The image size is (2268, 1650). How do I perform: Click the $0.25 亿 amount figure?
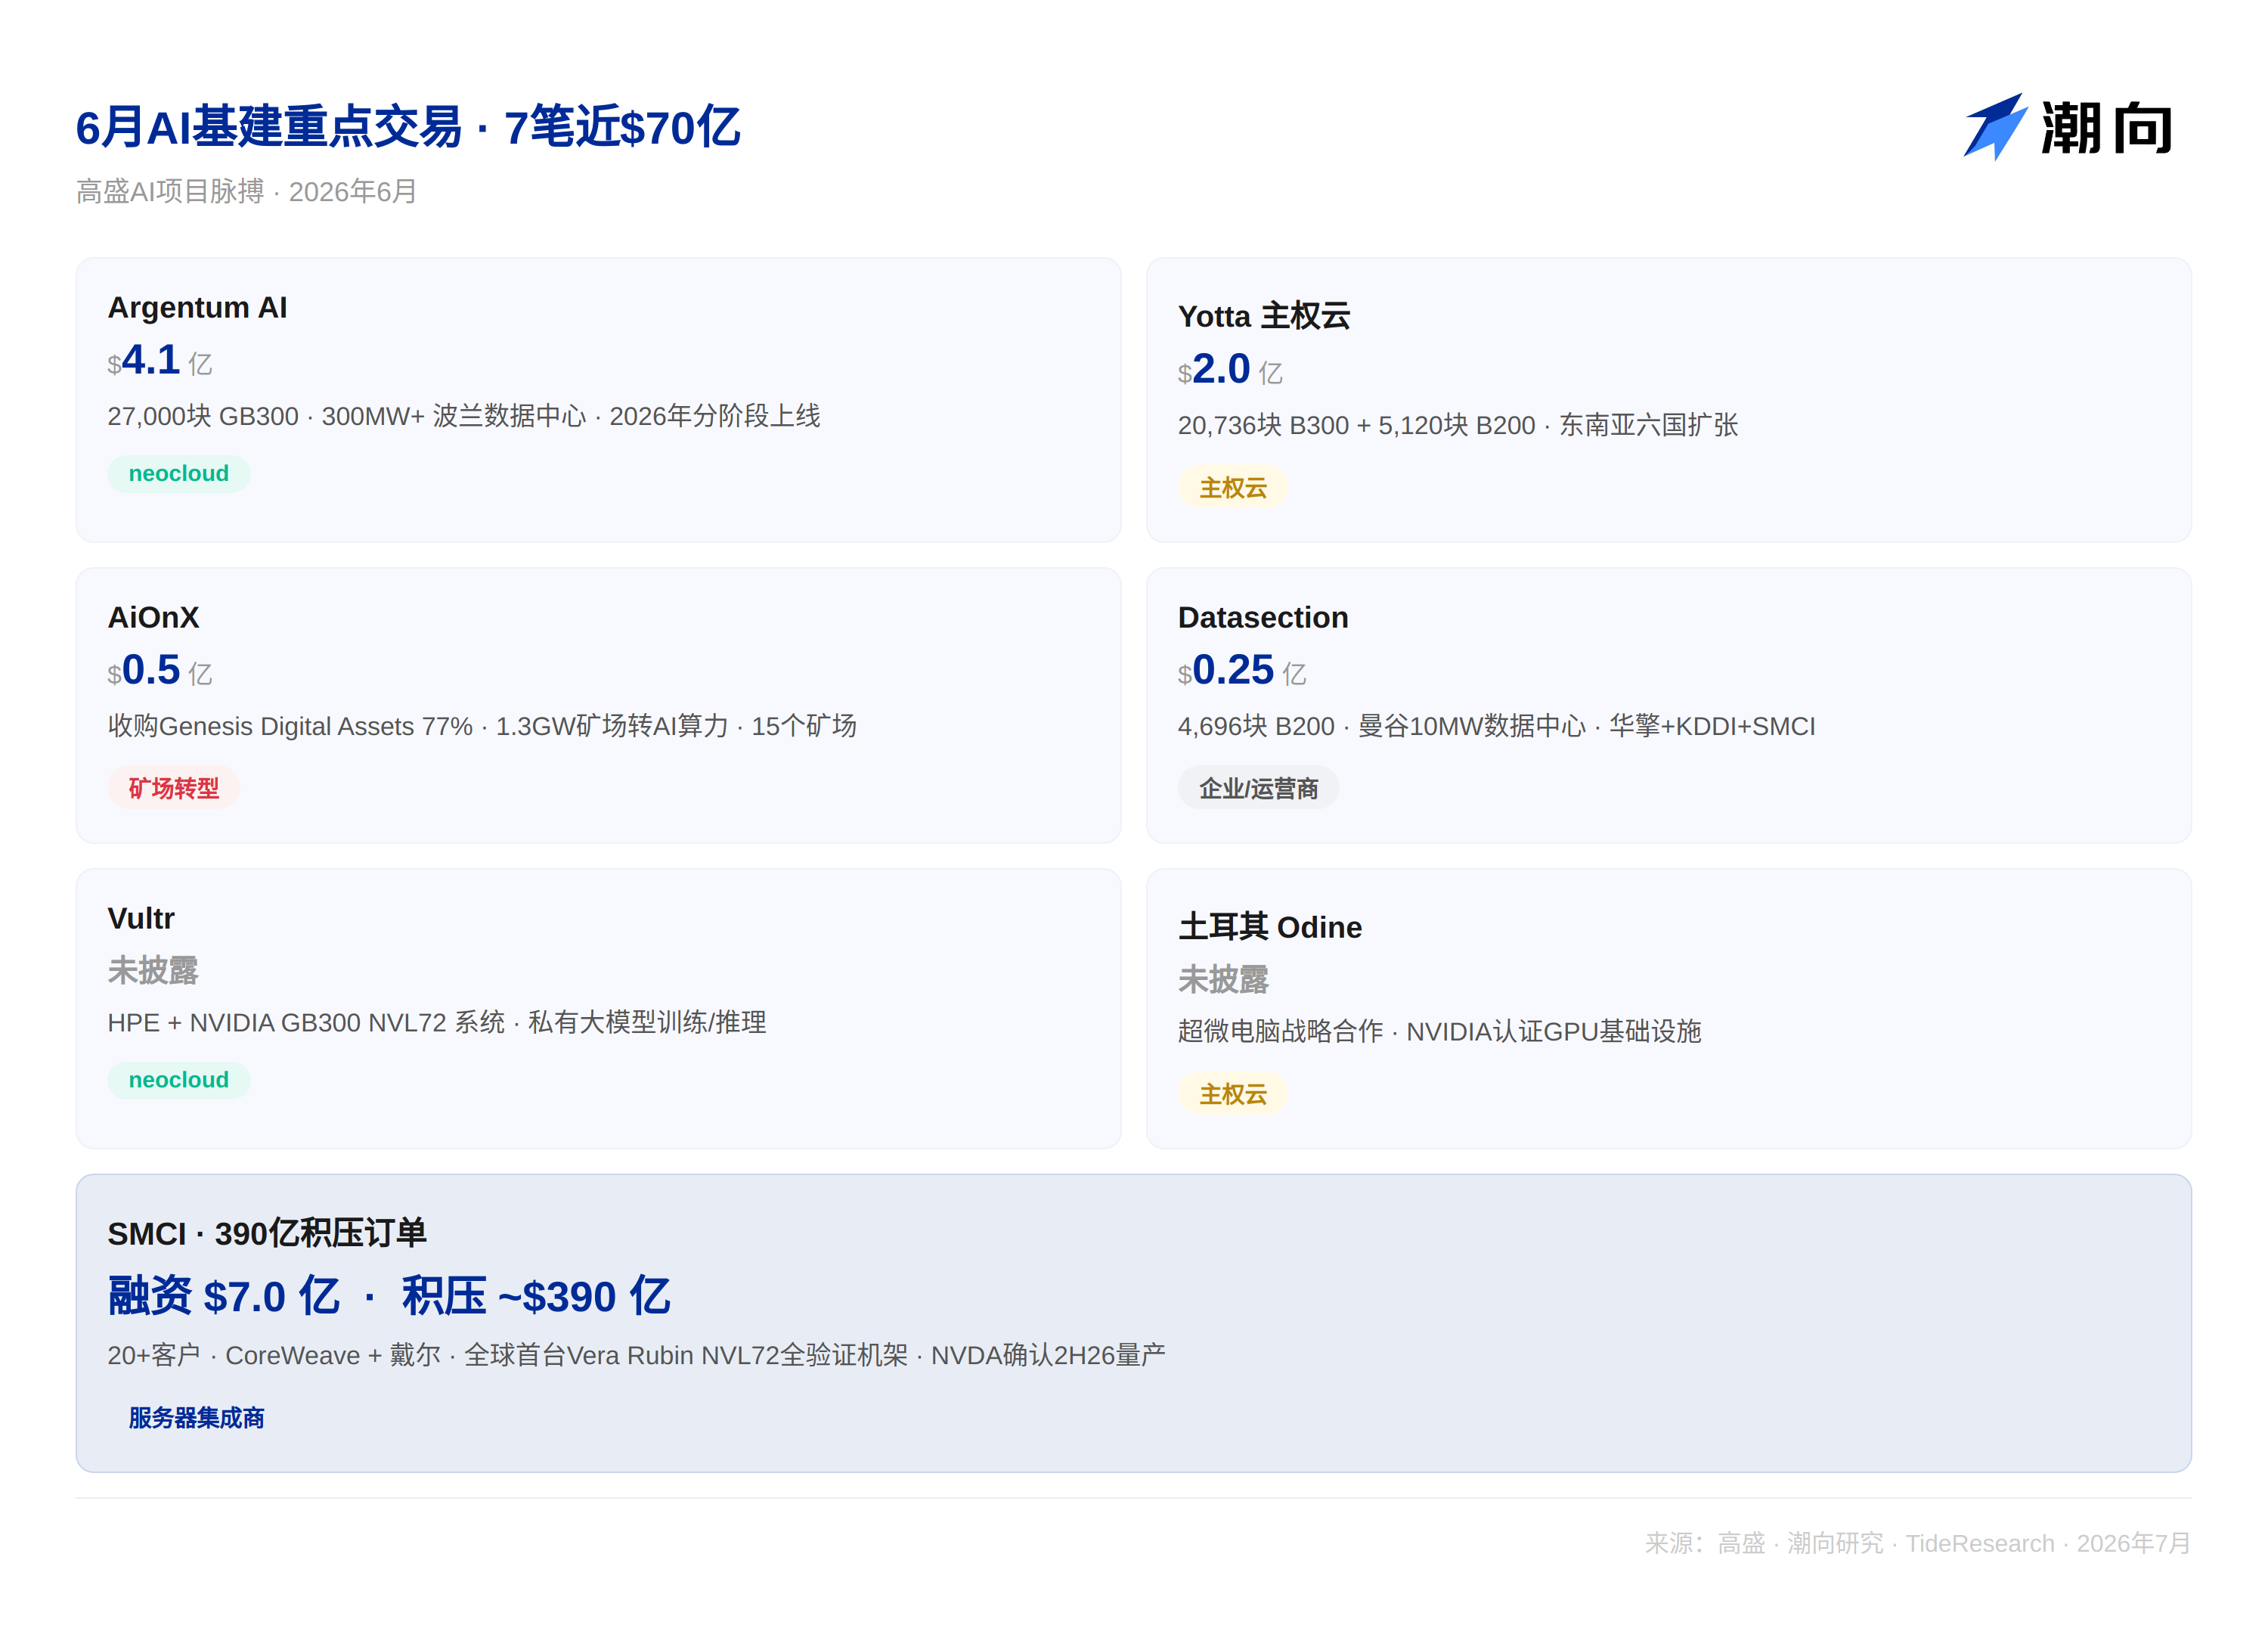pyautogui.click(x=1242, y=670)
